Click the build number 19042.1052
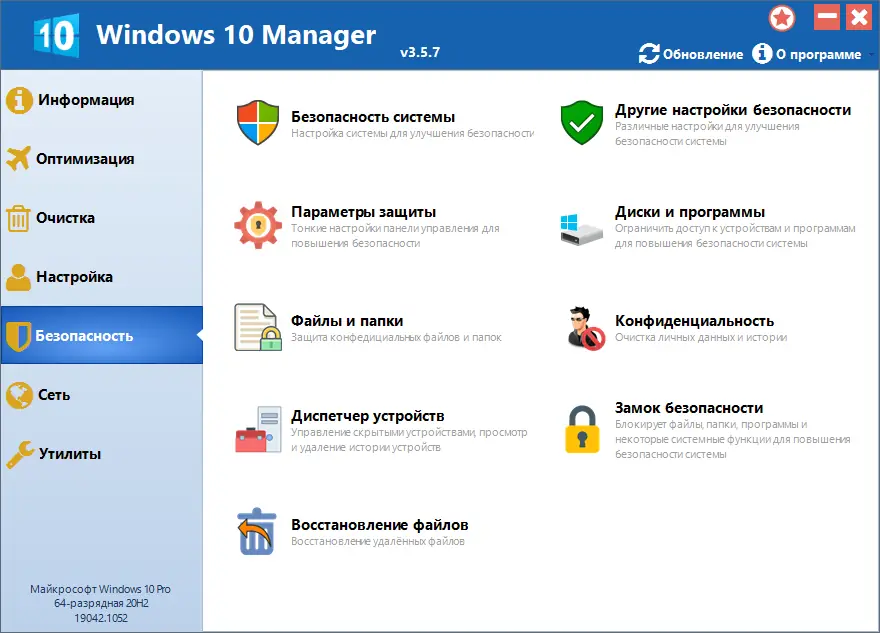The height and width of the screenshot is (633, 880). tap(101, 618)
